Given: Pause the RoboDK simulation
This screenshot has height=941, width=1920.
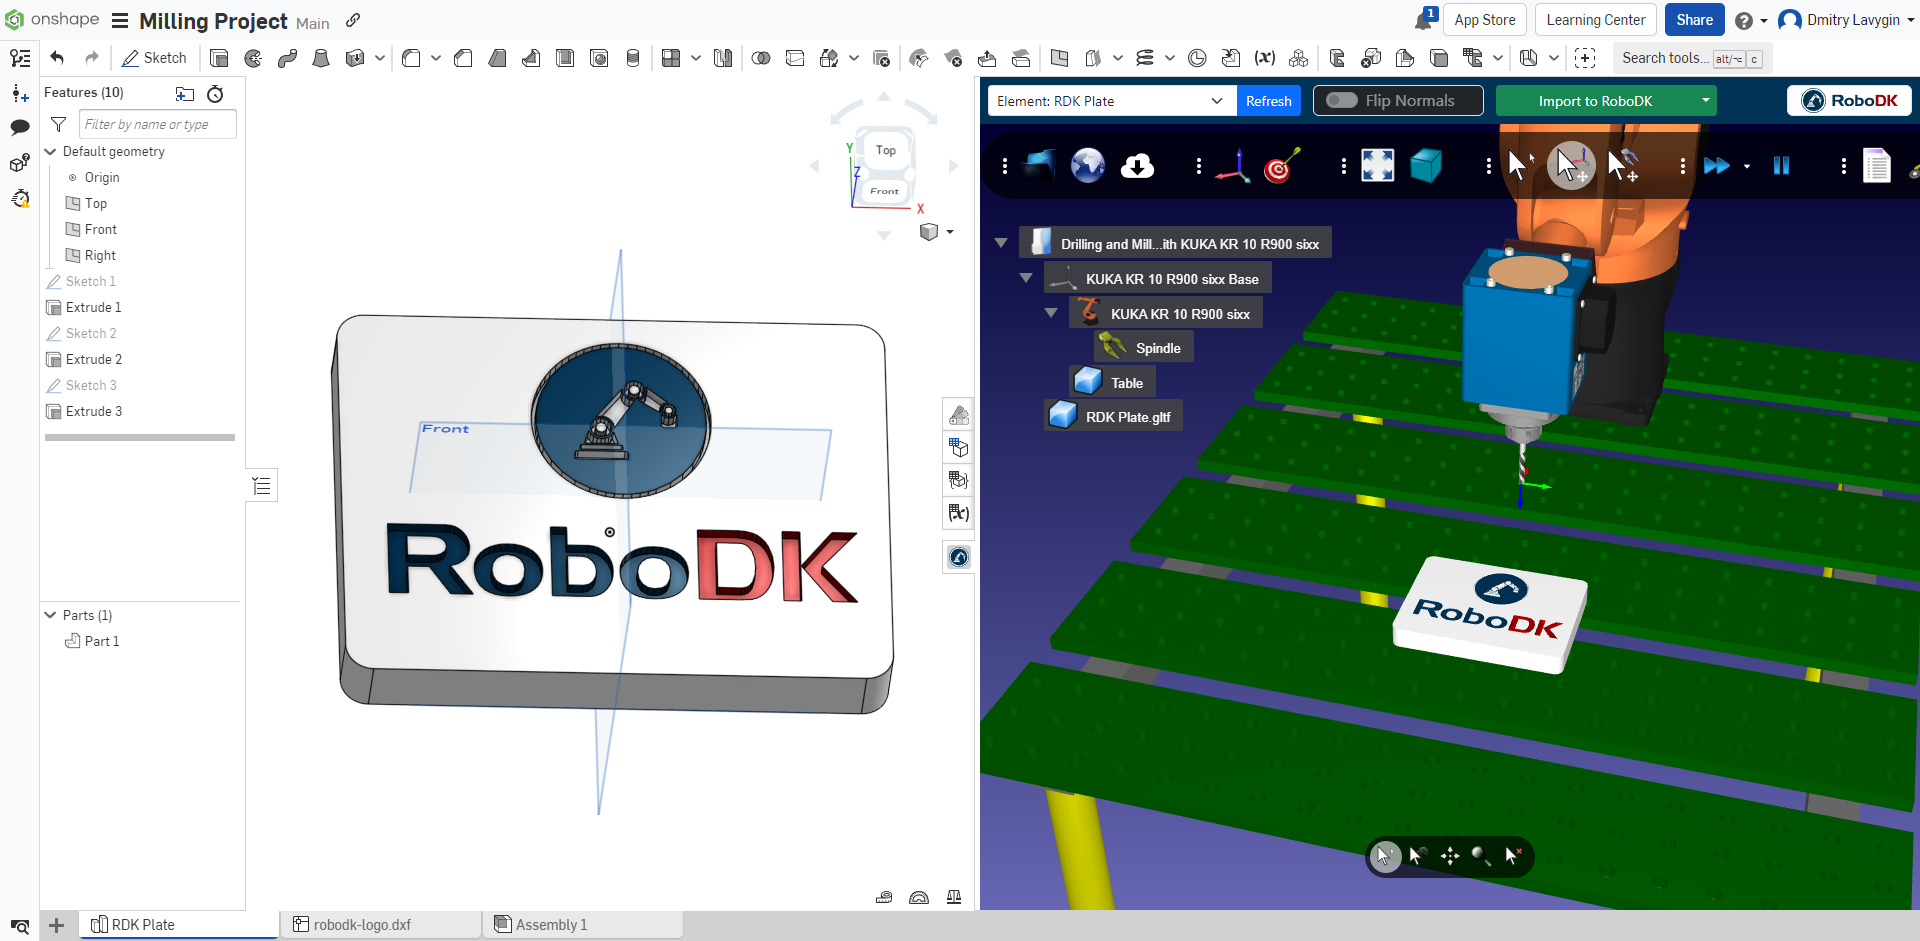Looking at the screenshot, I should point(1782,166).
